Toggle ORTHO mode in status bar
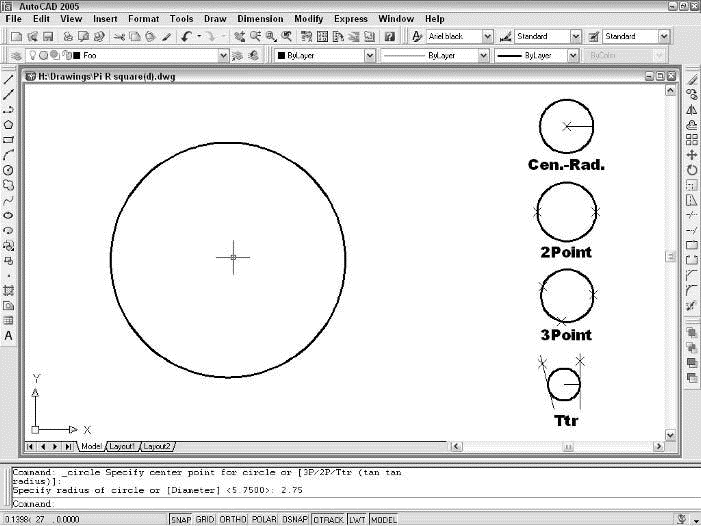The width and height of the screenshot is (701, 526). pos(233,520)
